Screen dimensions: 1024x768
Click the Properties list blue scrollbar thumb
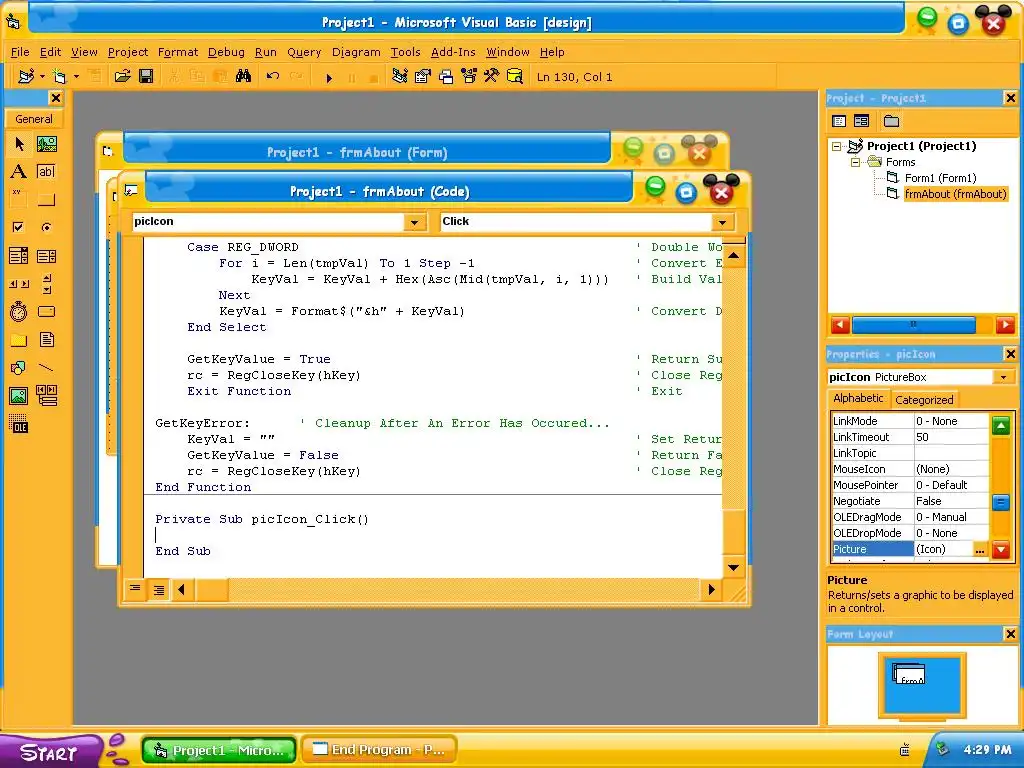click(x=1001, y=502)
